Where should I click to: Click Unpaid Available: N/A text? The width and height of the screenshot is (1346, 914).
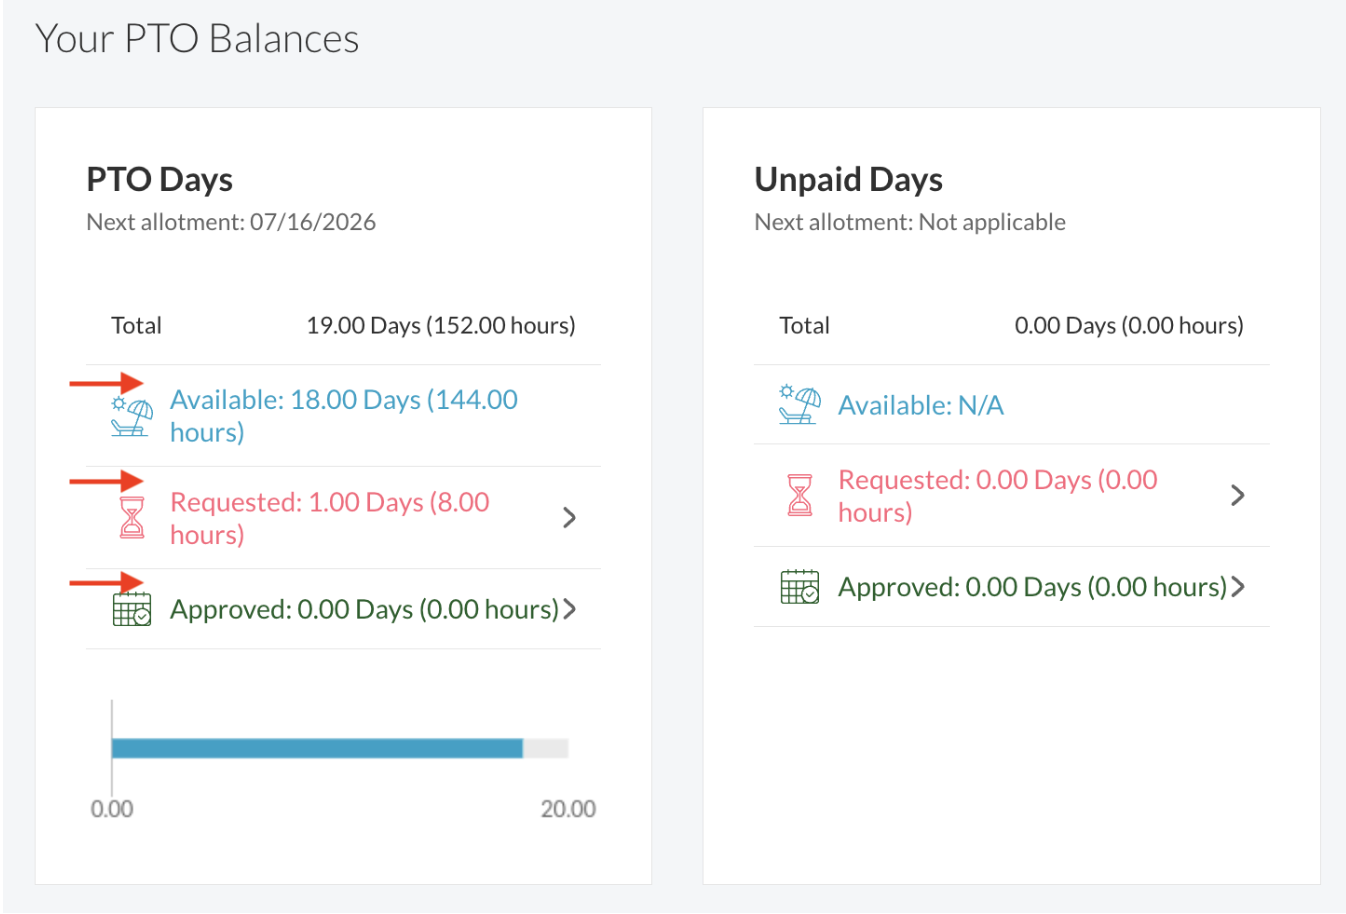click(x=920, y=405)
